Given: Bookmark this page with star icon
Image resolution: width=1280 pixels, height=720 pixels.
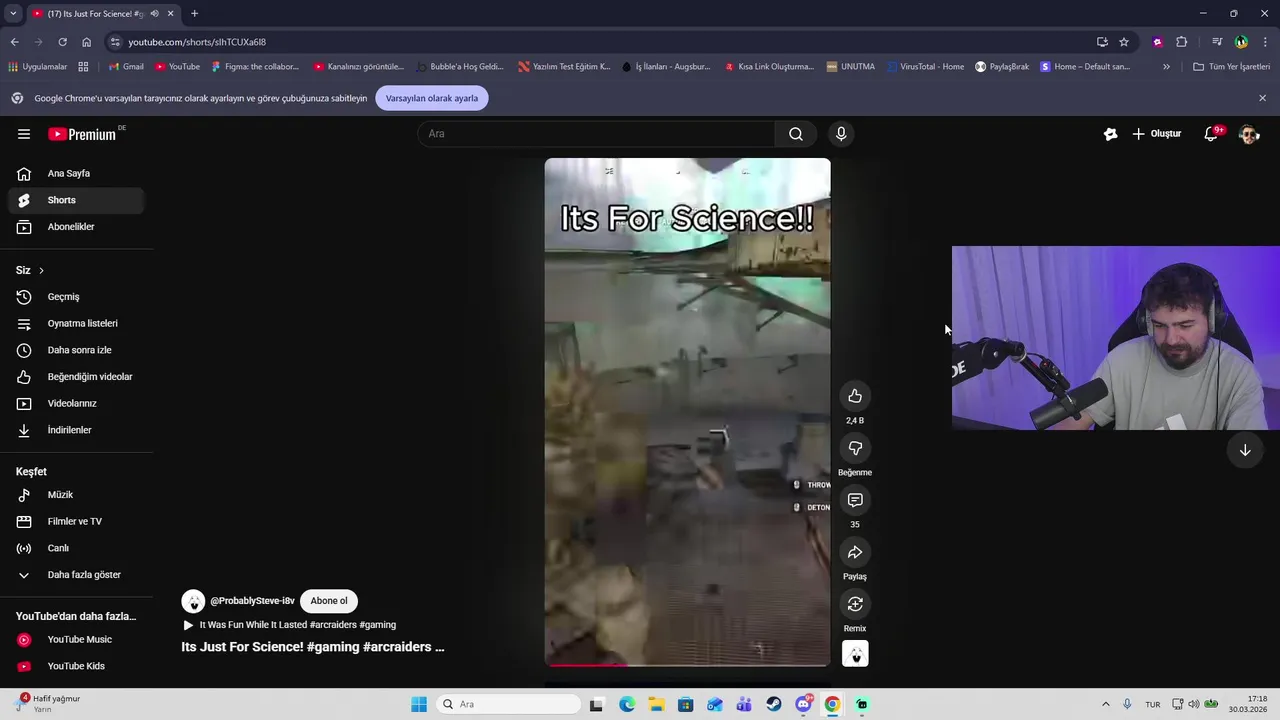Looking at the screenshot, I should pos(1124,42).
